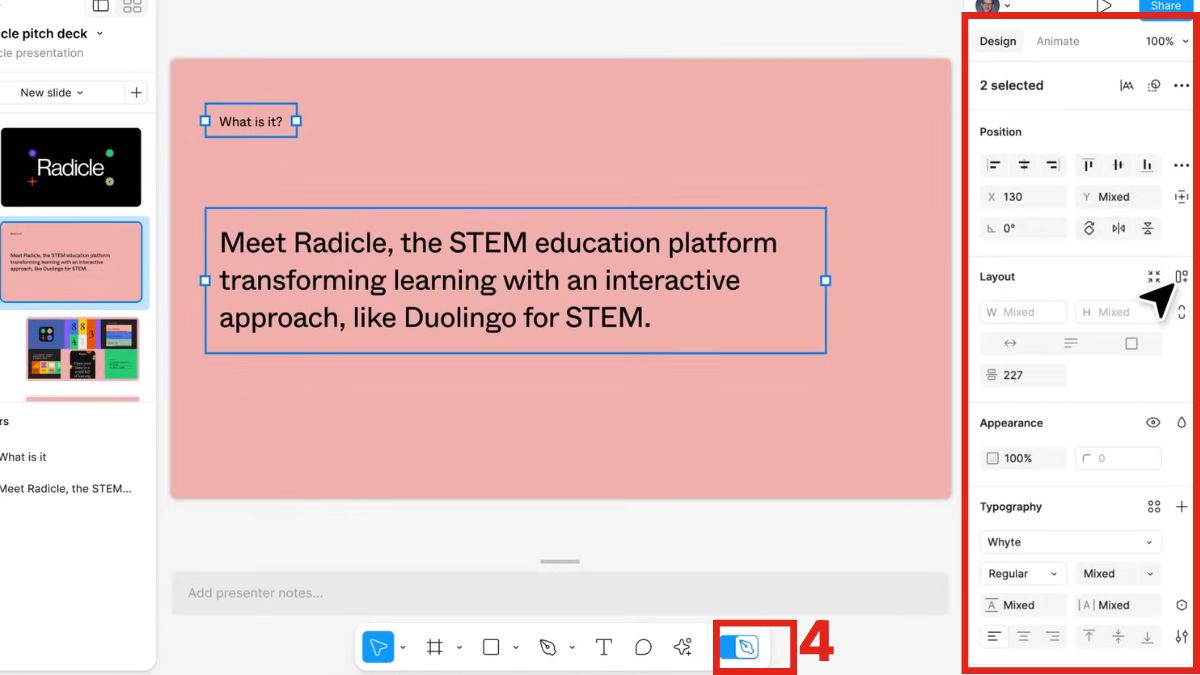1200x675 pixels.
Task: Open text styles icon in Typography
Action: pos(1154,507)
